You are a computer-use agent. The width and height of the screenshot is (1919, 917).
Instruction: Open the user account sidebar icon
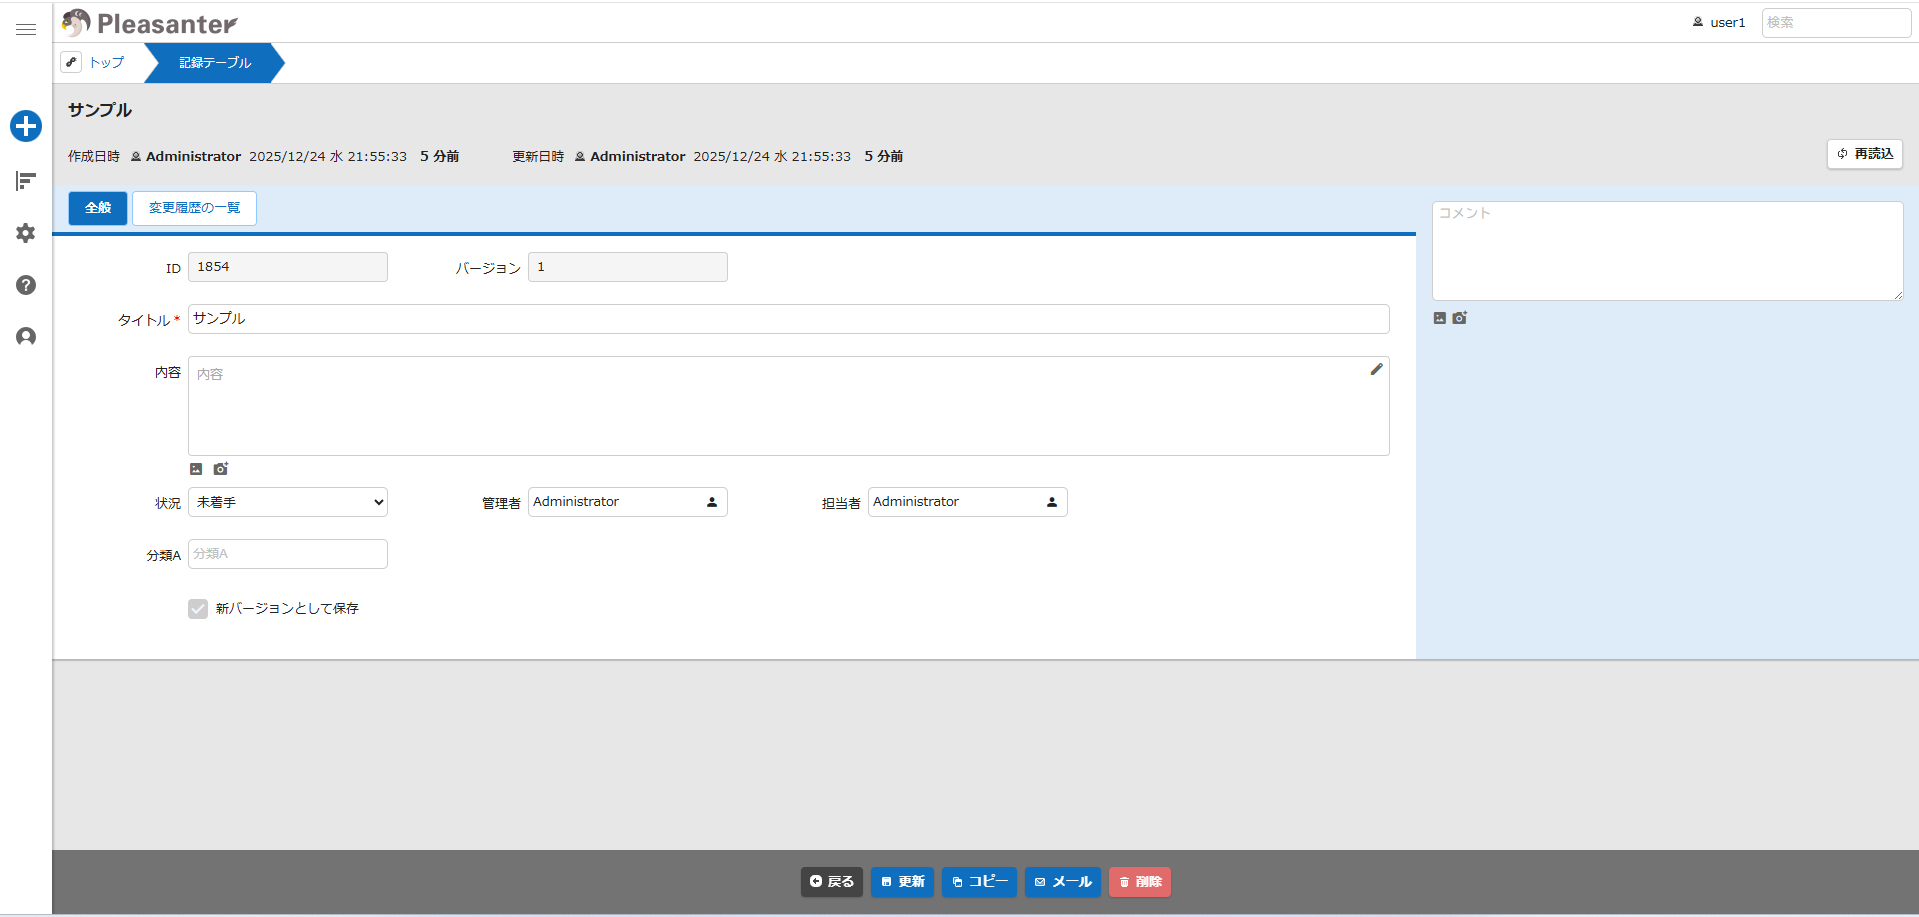(x=26, y=337)
